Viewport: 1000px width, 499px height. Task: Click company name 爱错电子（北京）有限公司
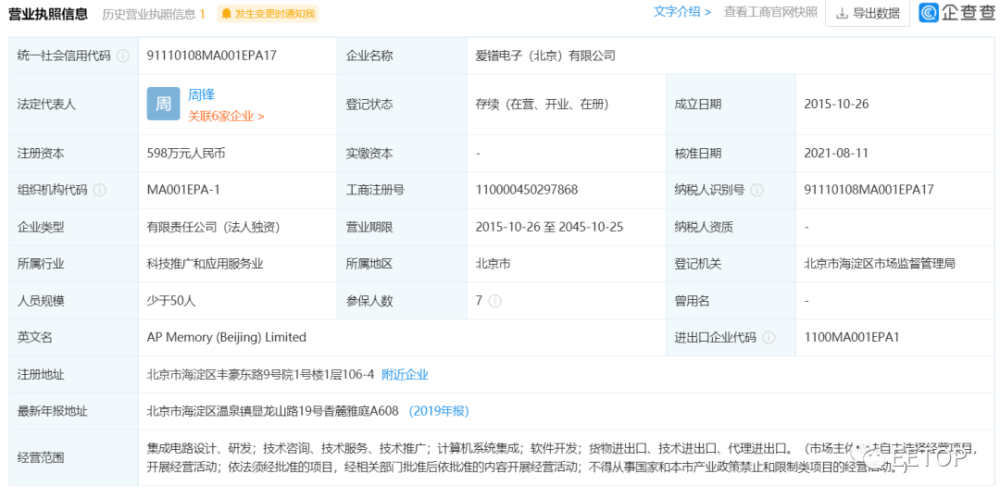tap(546, 56)
